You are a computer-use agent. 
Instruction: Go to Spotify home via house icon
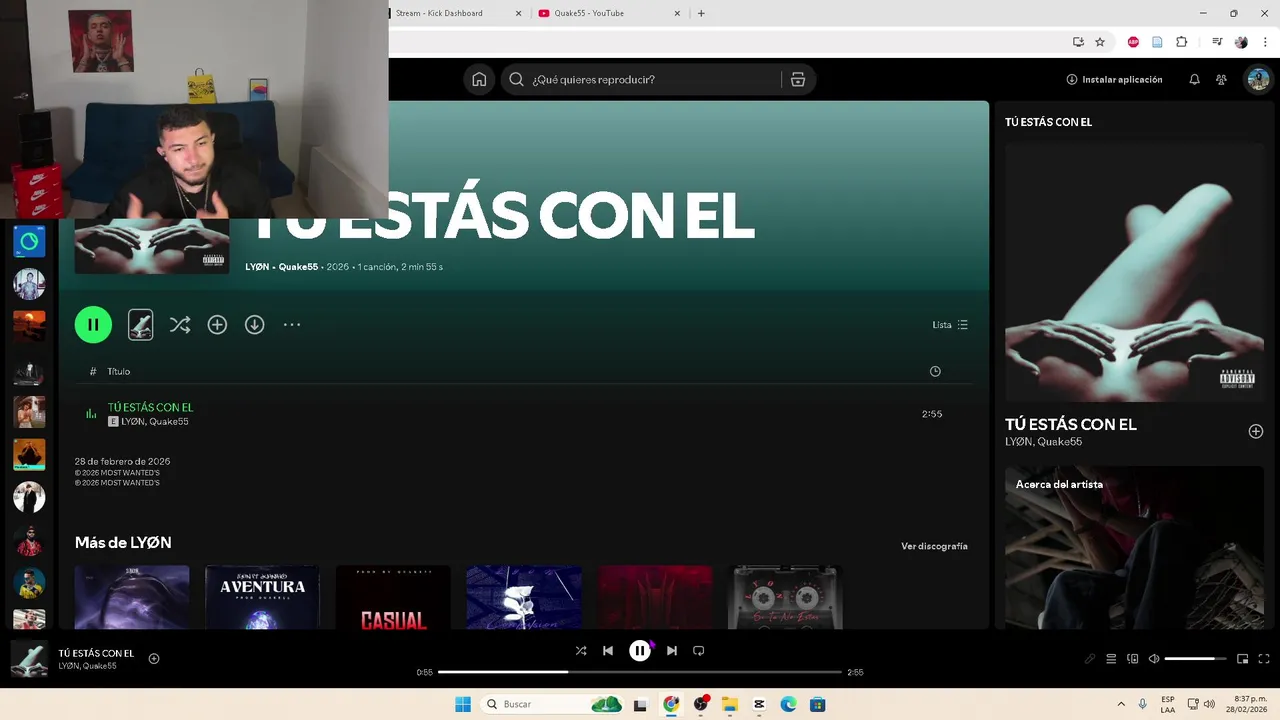[479, 80]
